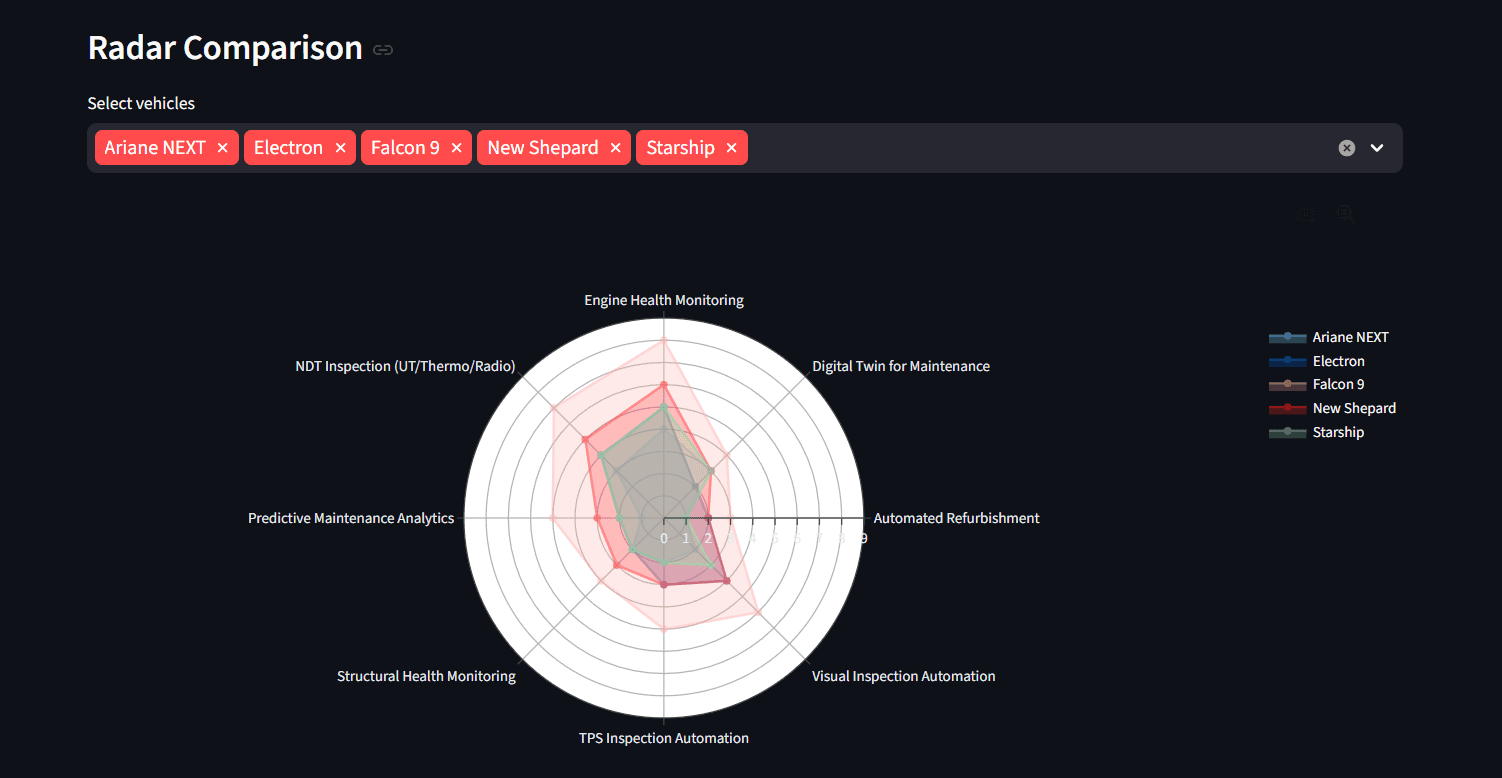Click the radial axis tick 9
1502x778 pixels.
863,538
